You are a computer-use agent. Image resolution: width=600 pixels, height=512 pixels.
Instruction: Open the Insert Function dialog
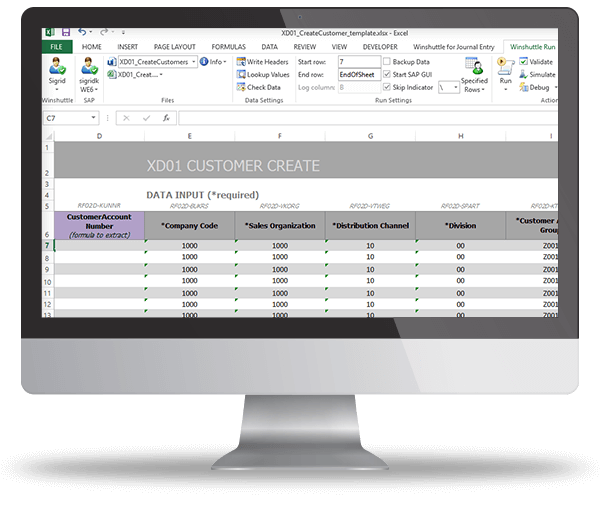pyautogui.click(x=166, y=118)
